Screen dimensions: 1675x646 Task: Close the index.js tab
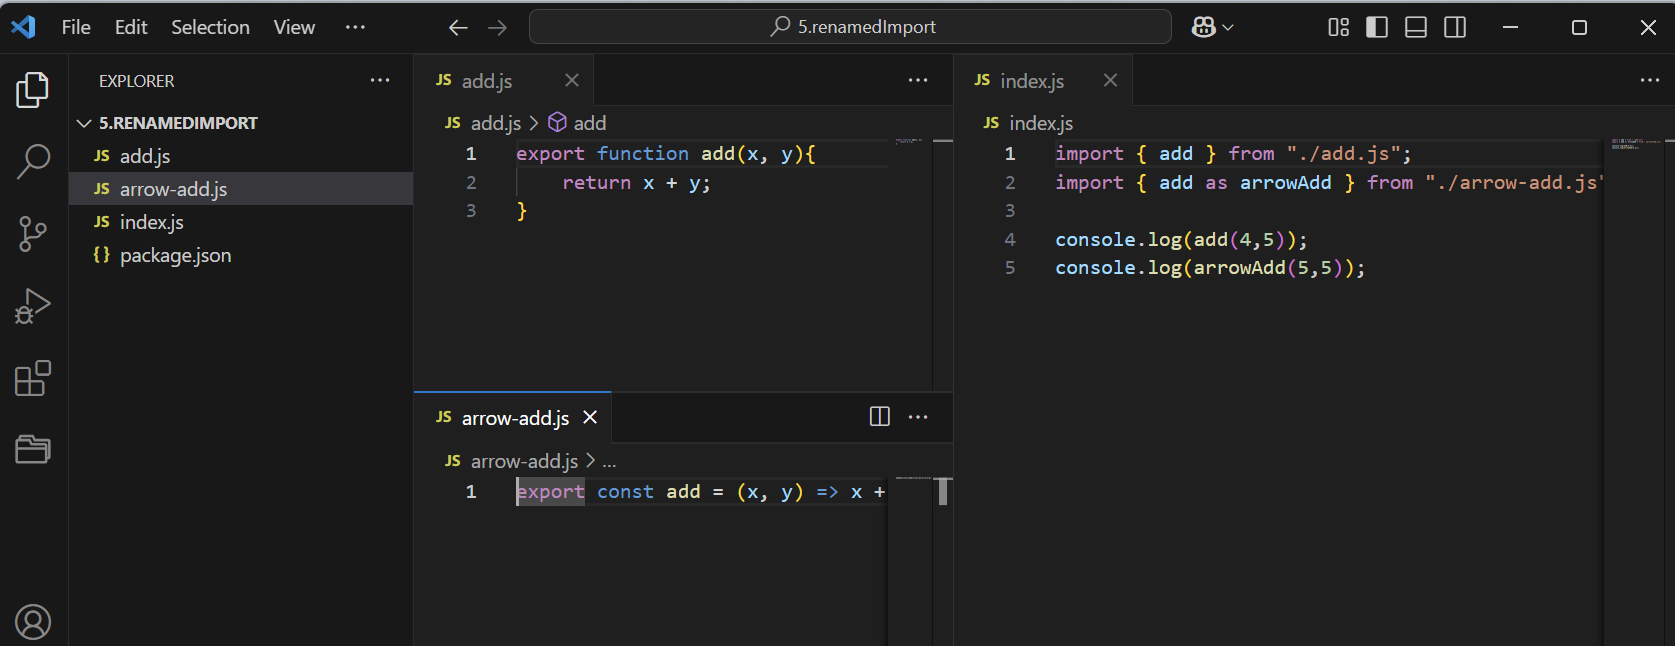coord(1110,80)
